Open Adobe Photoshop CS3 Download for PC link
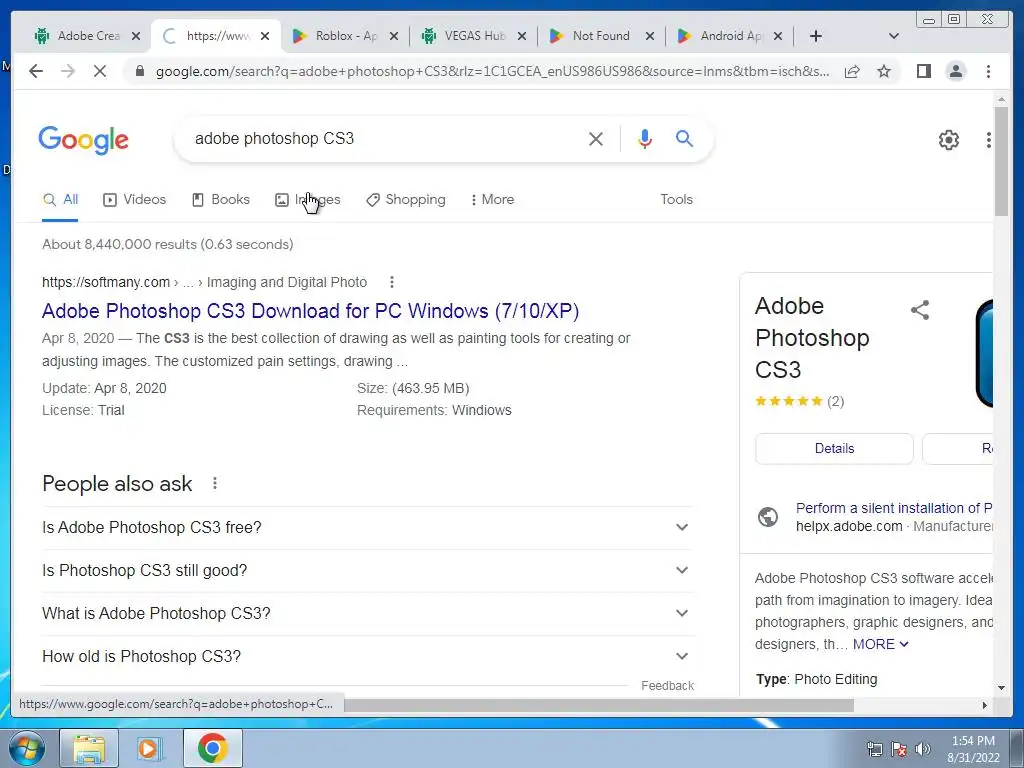Viewport: 1024px width, 768px height. 310,311
